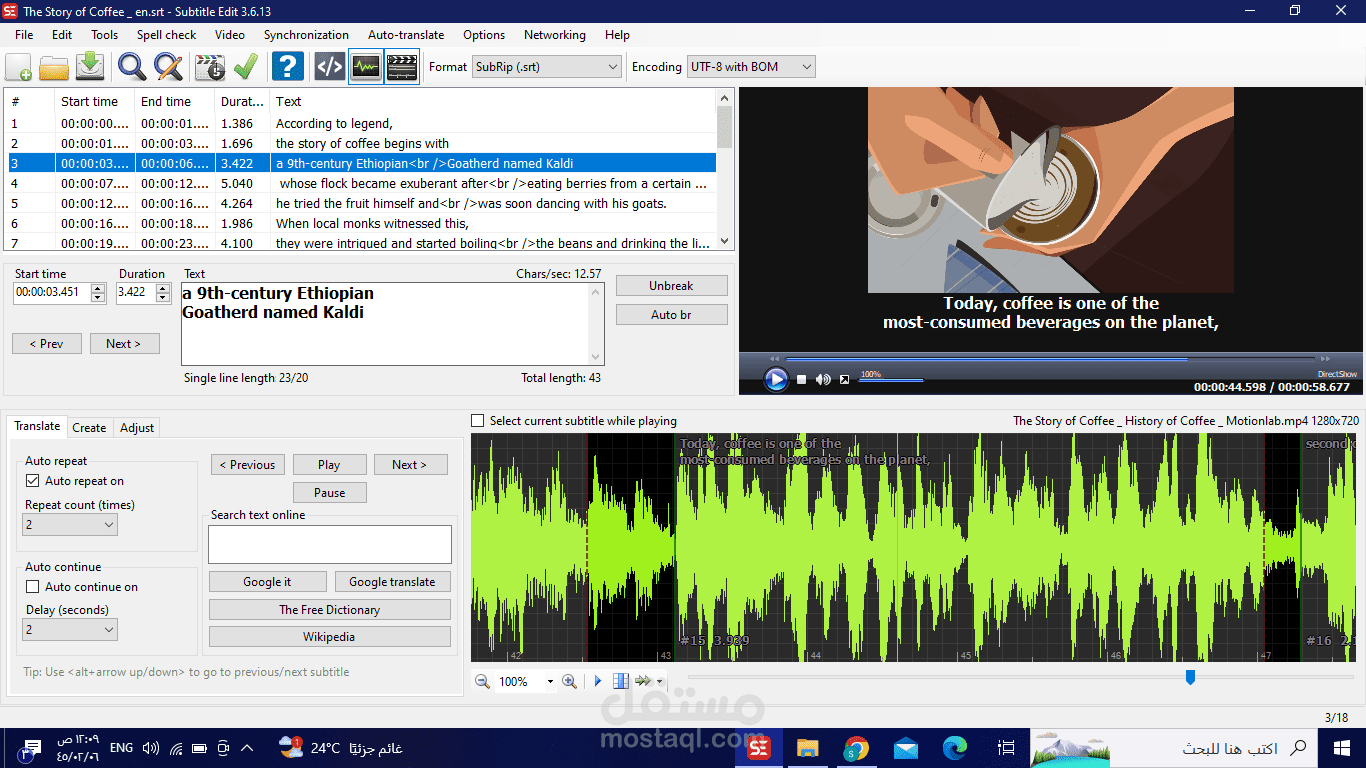Switch to the Adjust tab
The height and width of the screenshot is (768, 1366).
137,428
